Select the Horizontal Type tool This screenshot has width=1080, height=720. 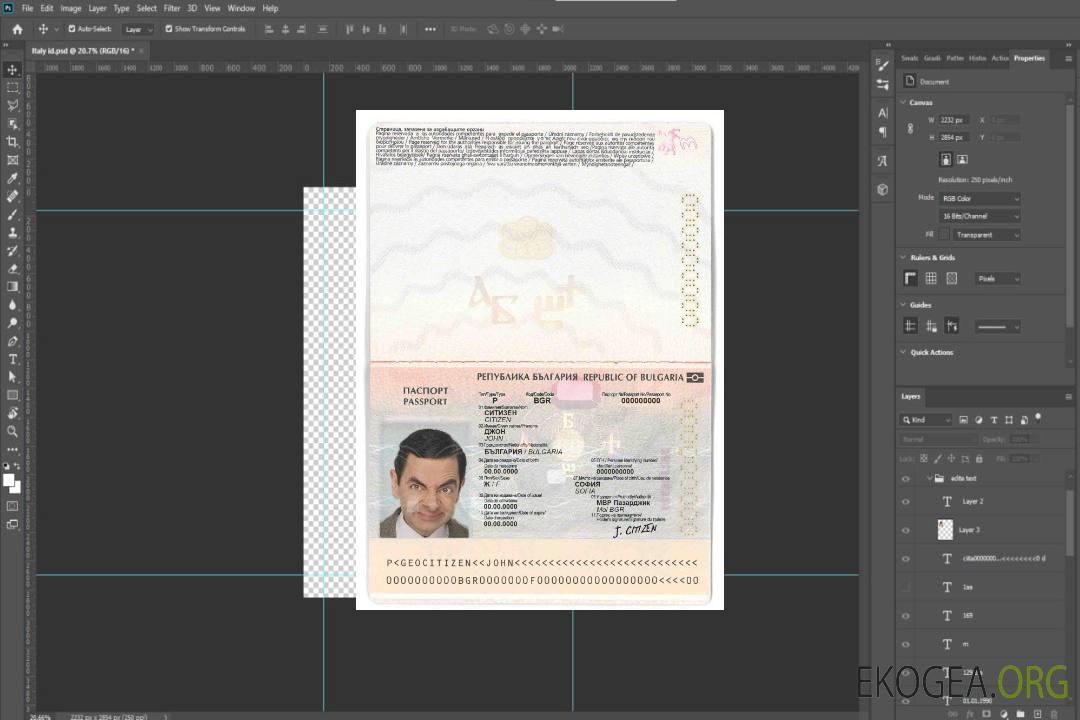[x=12, y=359]
